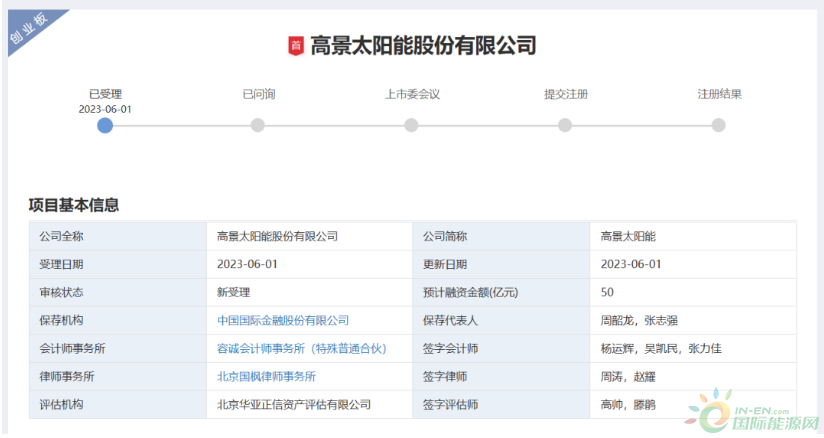Click the 高帅，滕鹏 value cell
Screen dimensions: 824x438
pos(693,404)
